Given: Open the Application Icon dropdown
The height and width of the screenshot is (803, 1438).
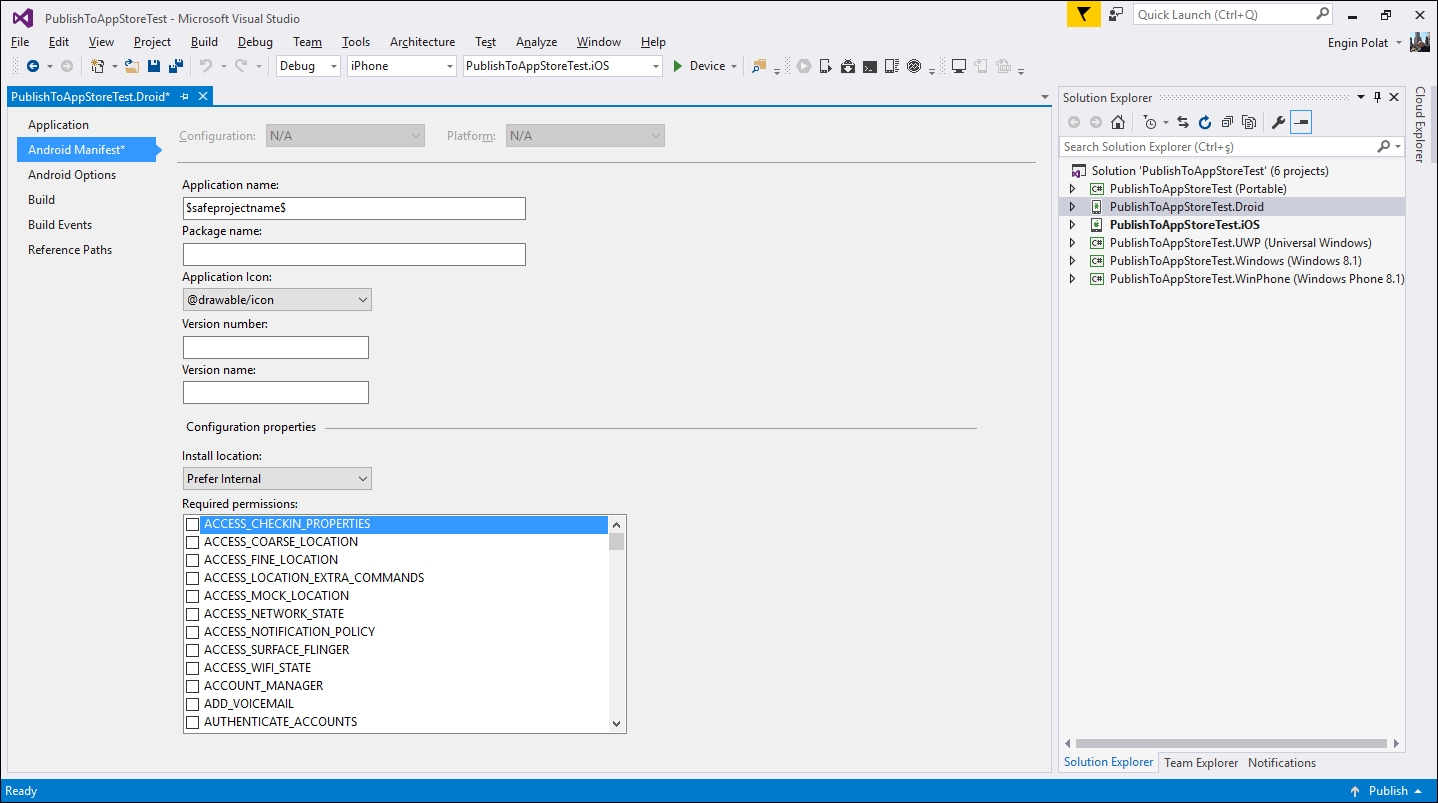Looking at the screenshot, I should [x=361, y=299].
